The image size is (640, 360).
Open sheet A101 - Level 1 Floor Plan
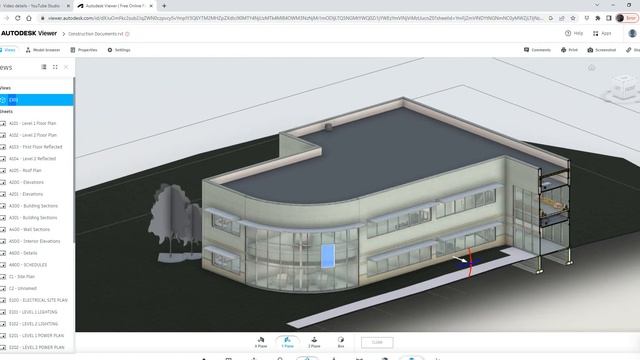(33, 123)
